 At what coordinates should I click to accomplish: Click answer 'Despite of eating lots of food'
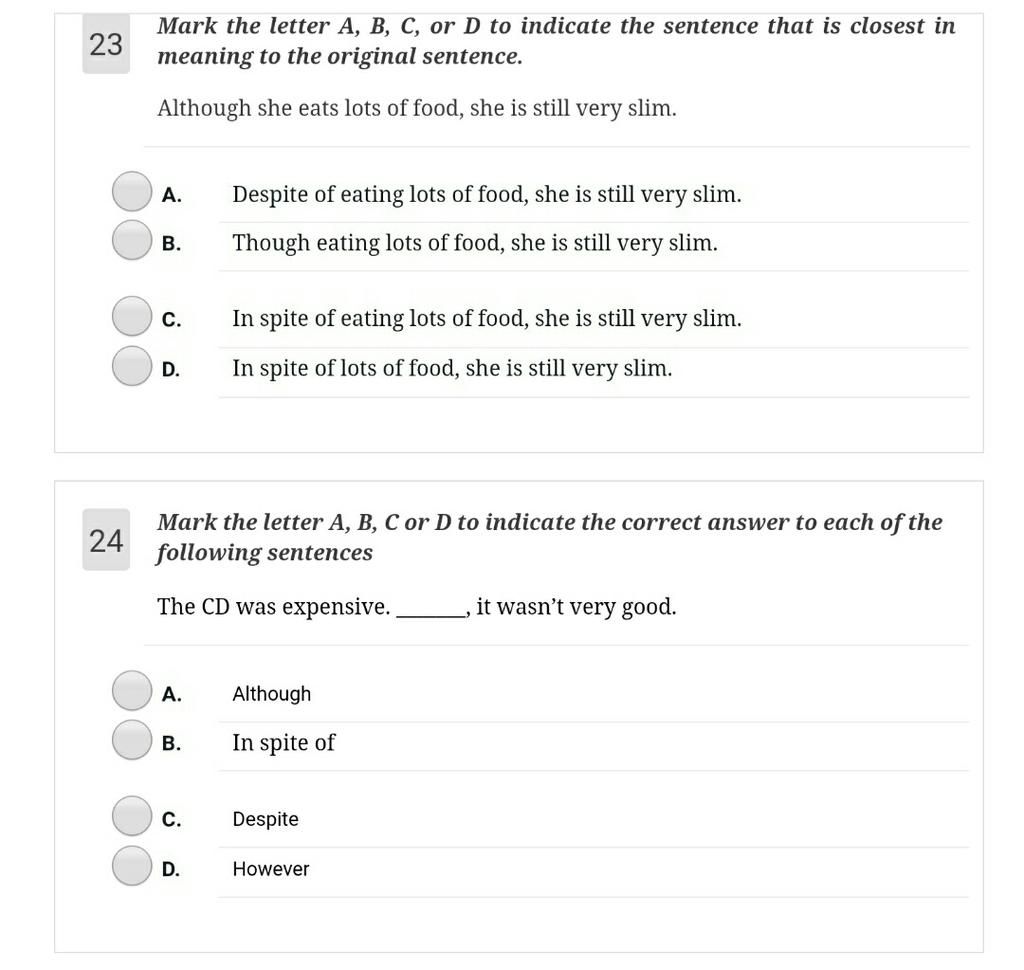[x=487, y=195]
